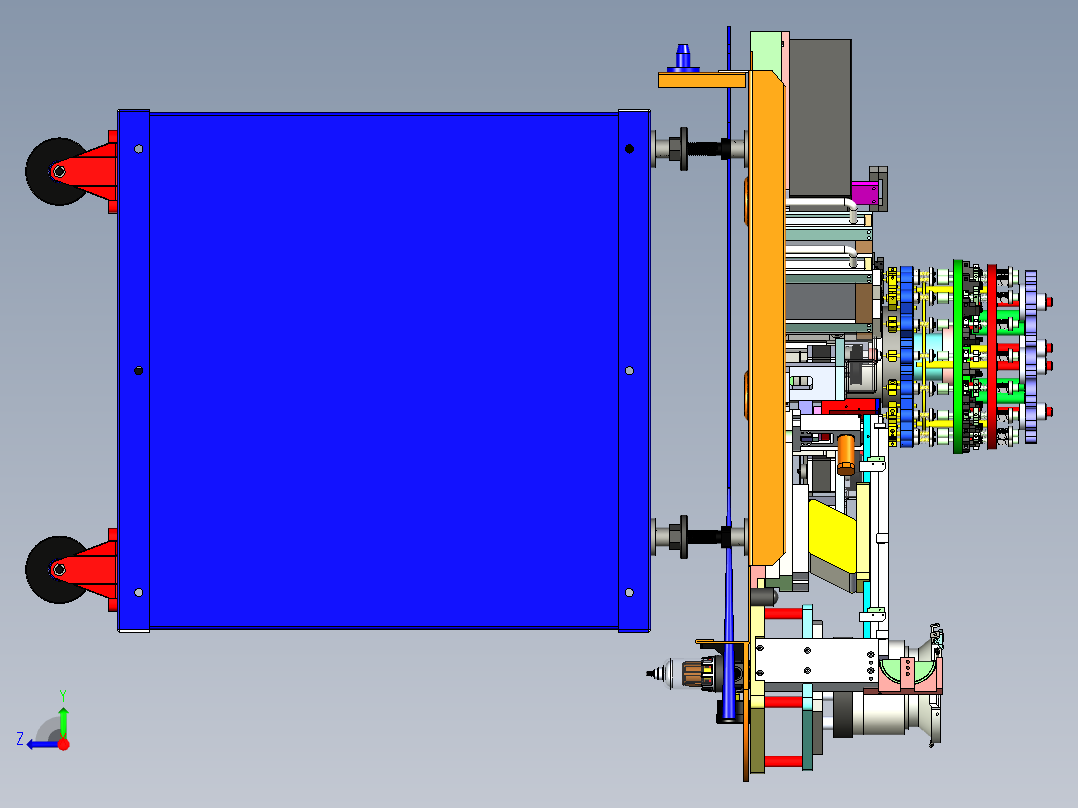1078x808 pixels.
Task: Click the blue Z axis of the triad
Action: (x=41, y=745)
